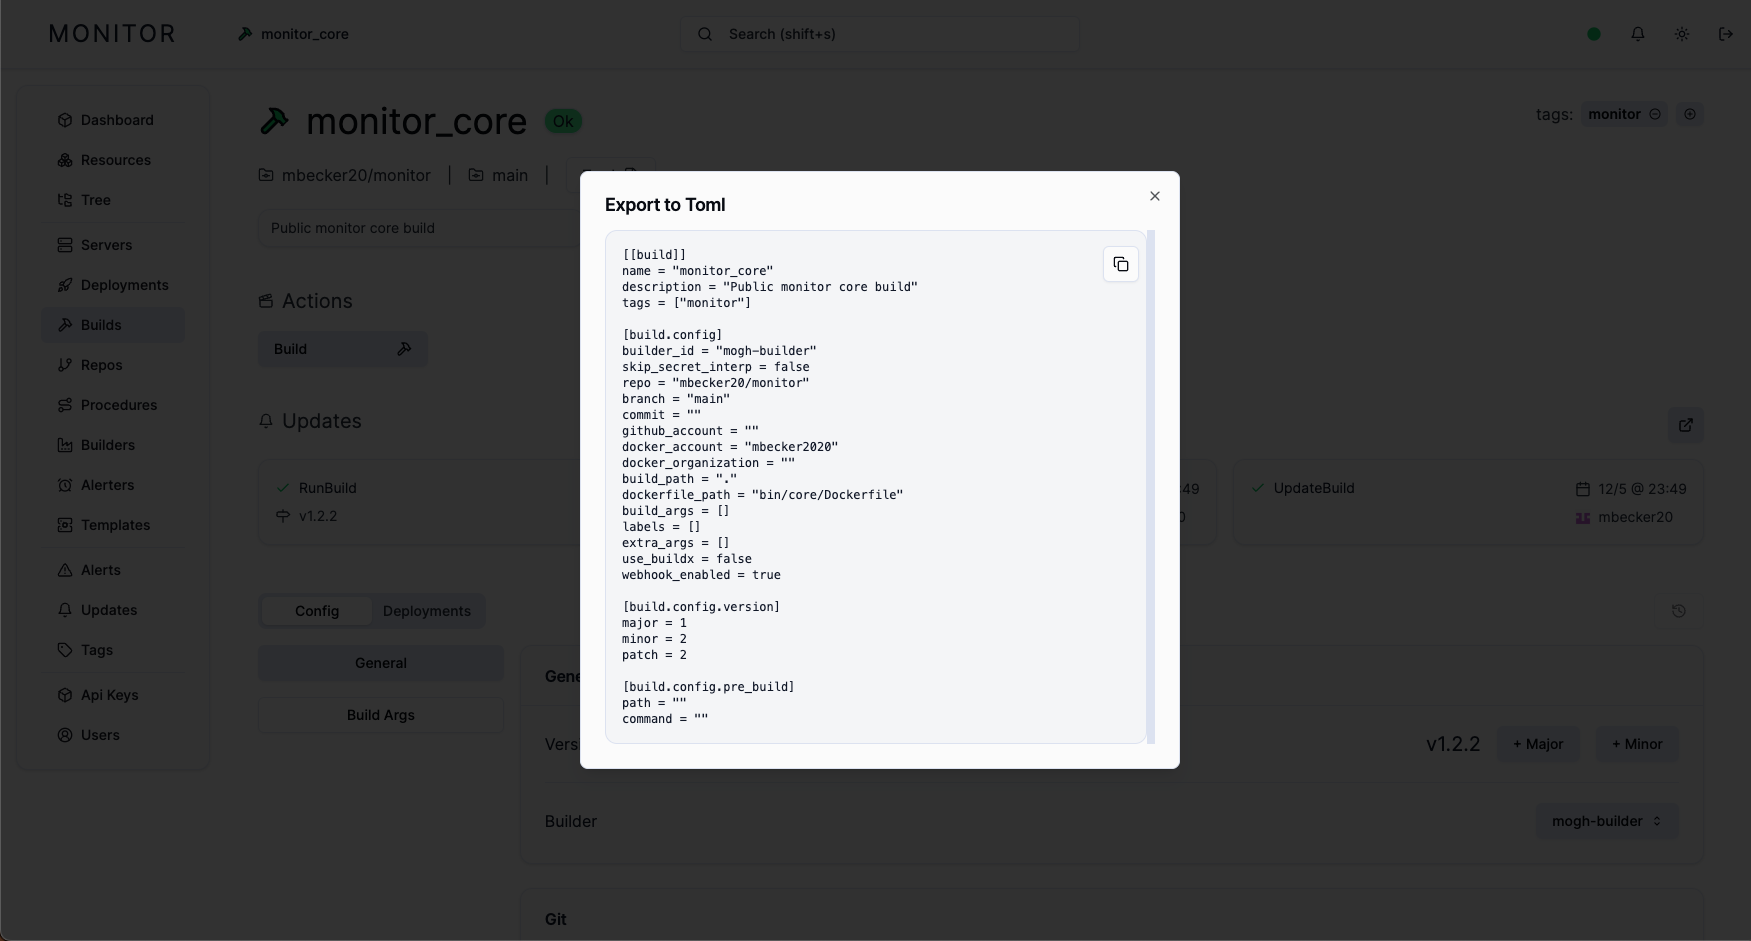Click the Export to Toml title
1751x941 pixels.
point(665,205)
